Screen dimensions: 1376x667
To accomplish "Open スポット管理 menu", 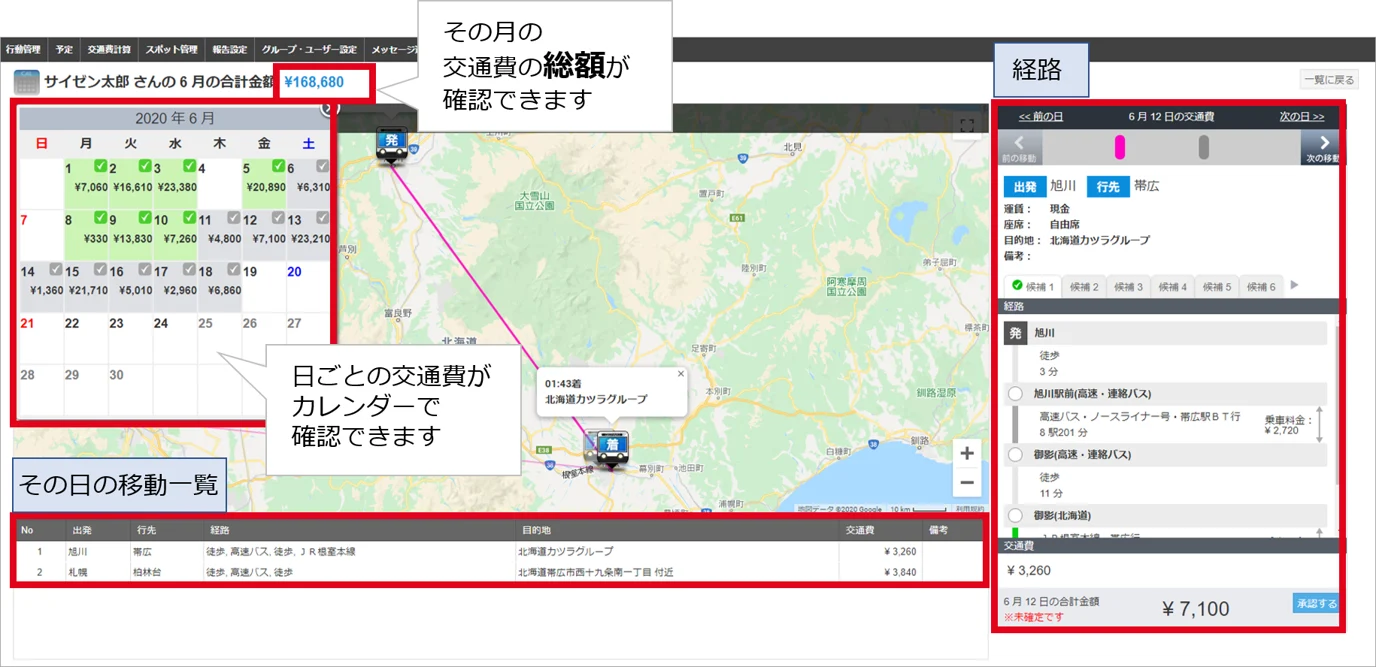I will click(171, 49).
